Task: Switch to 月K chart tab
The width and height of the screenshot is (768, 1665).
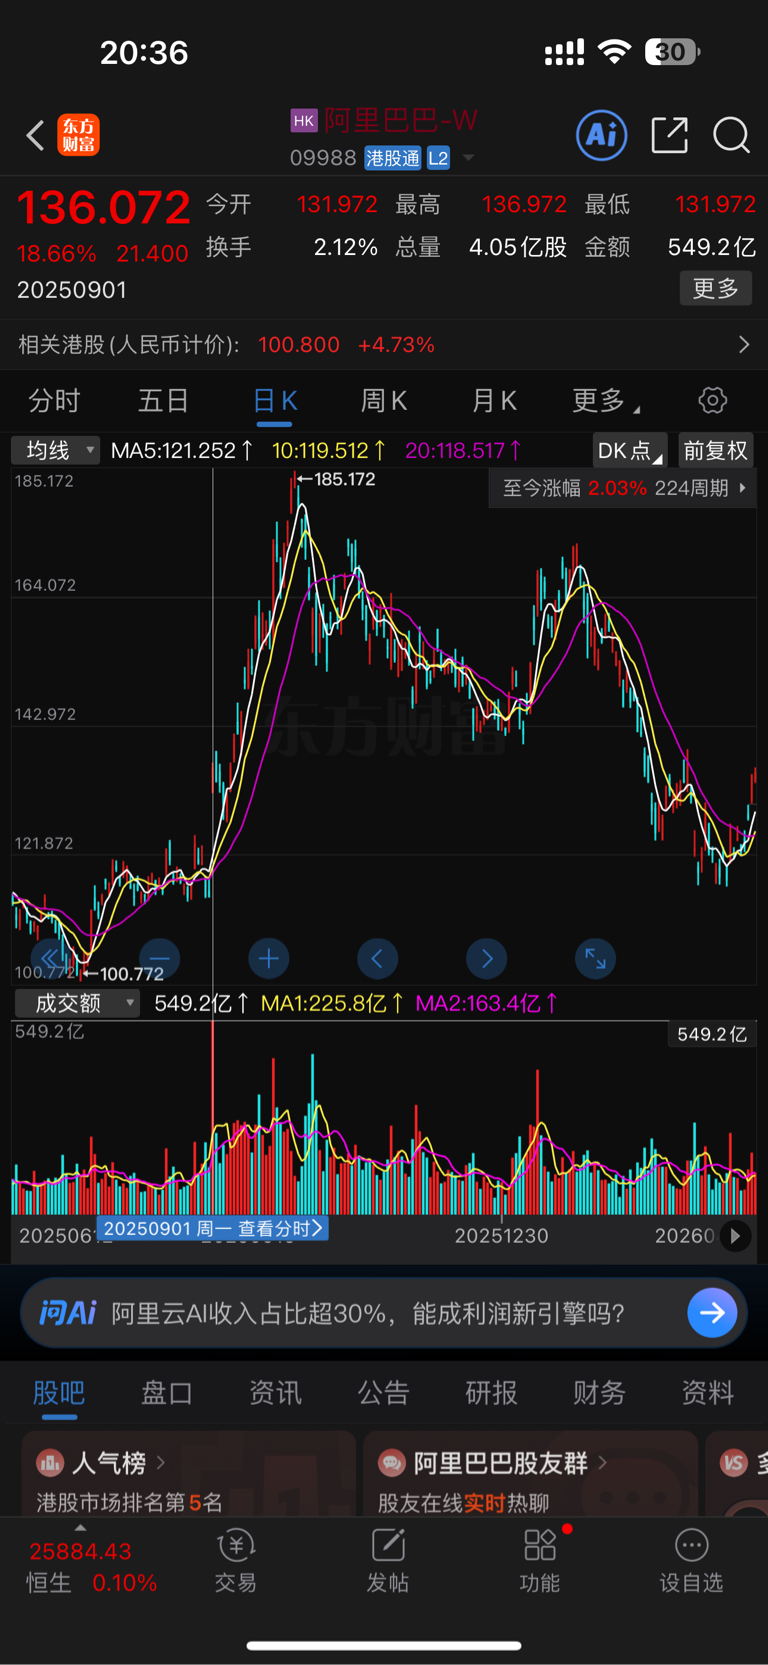Action: coord(494,401)
